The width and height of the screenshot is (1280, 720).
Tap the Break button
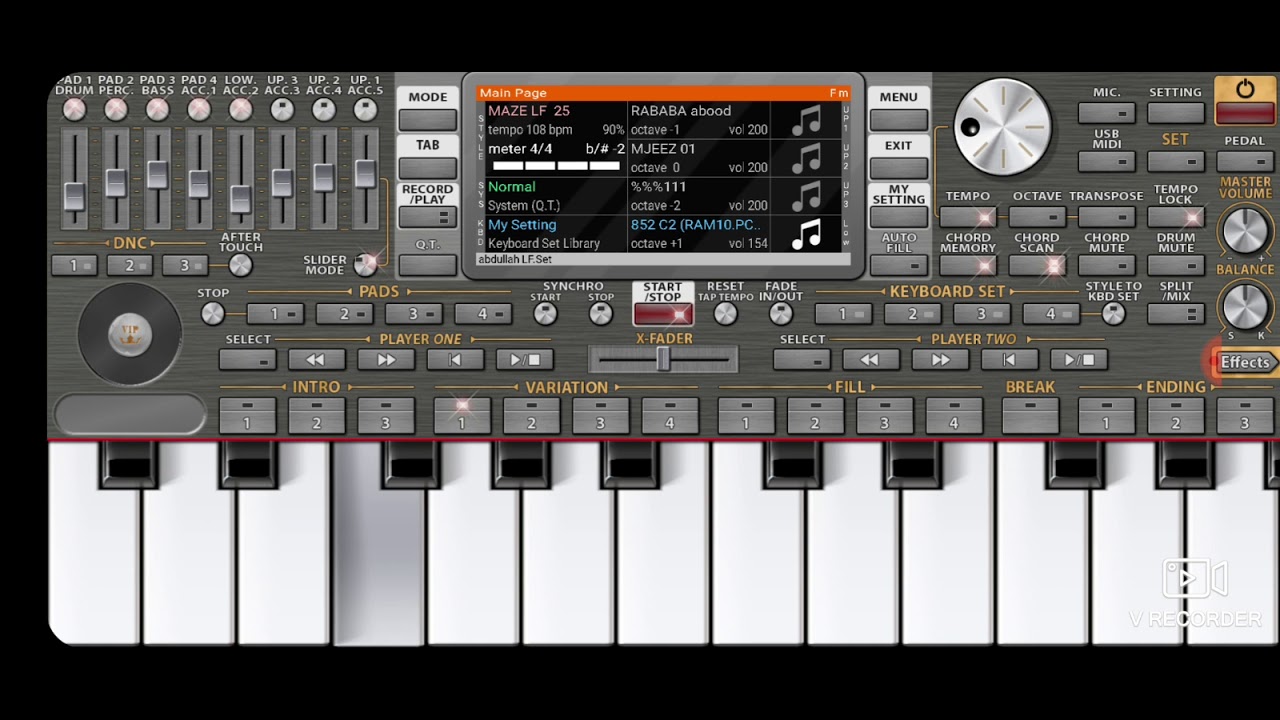coord(1030,415)
